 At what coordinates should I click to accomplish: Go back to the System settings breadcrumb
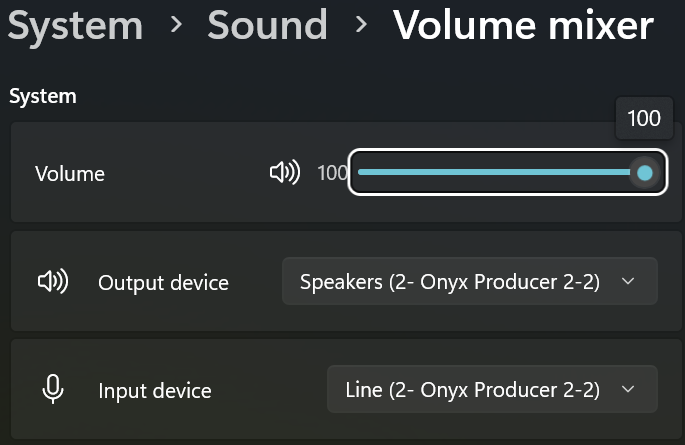click(76, 25)
